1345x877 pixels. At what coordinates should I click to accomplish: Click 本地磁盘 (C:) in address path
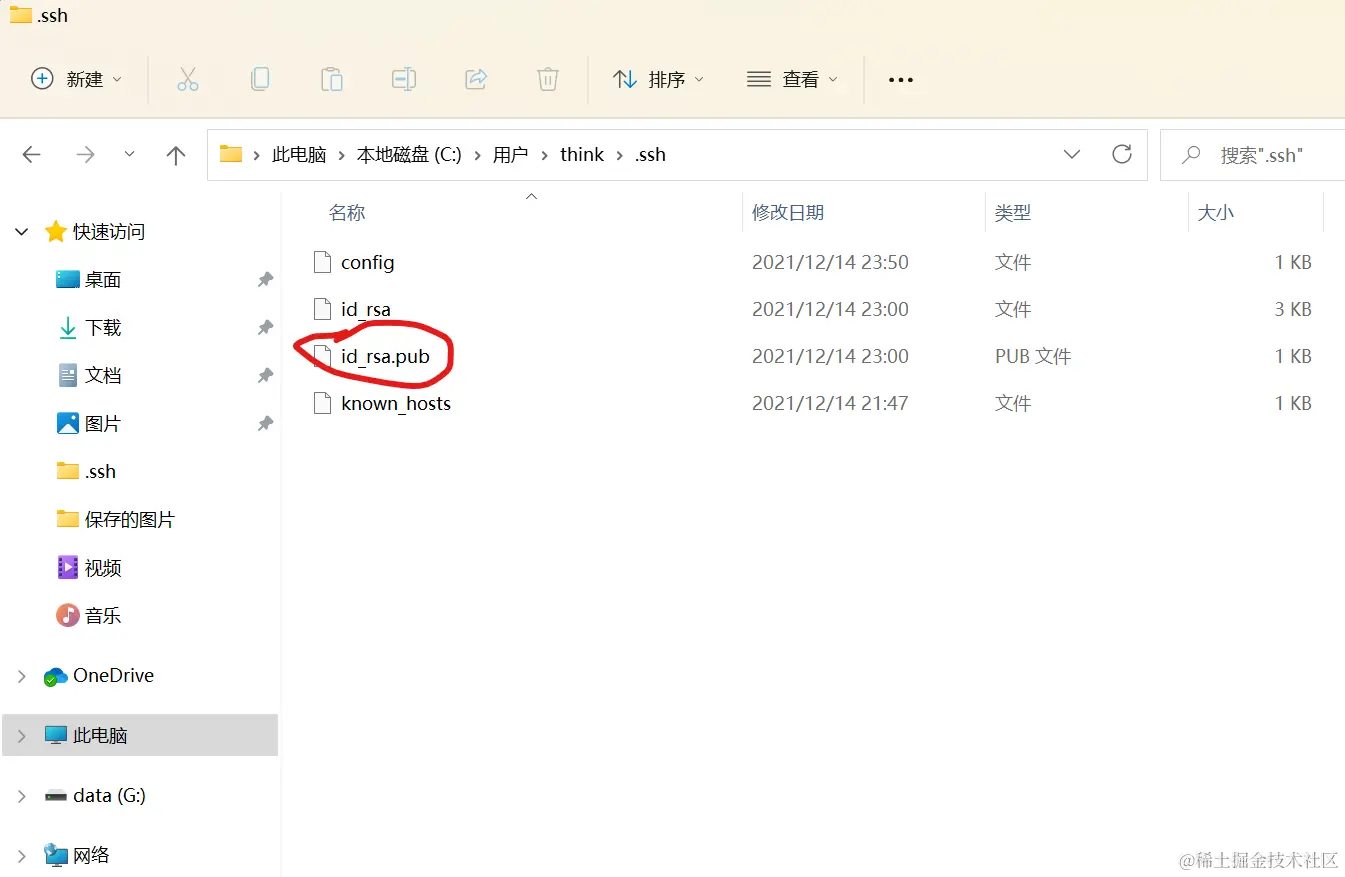(409, 154)
